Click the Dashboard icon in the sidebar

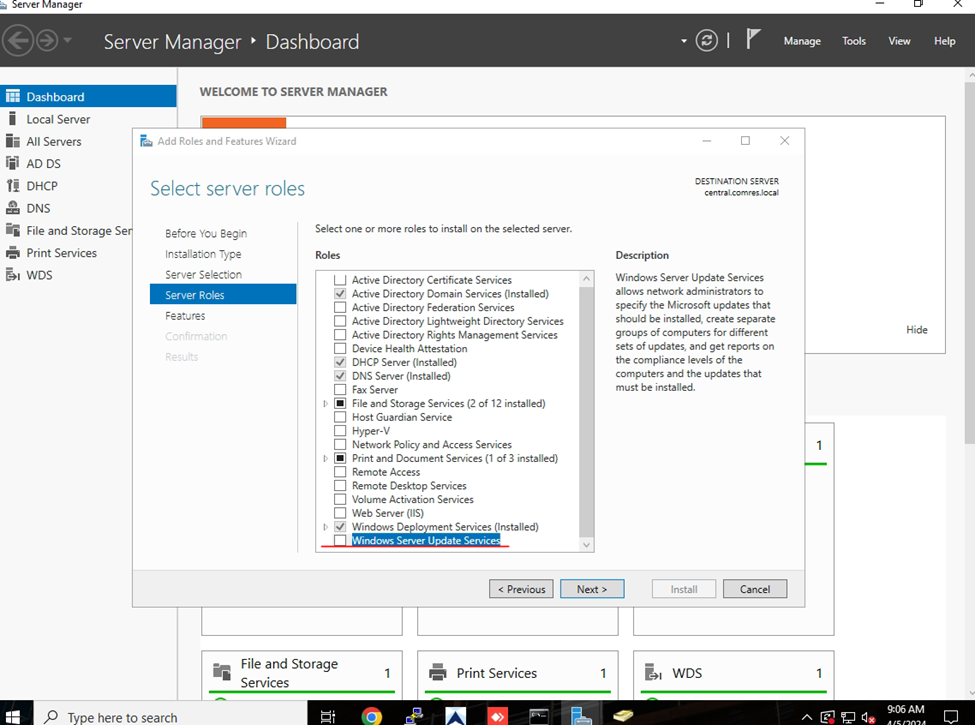[13, 97]
